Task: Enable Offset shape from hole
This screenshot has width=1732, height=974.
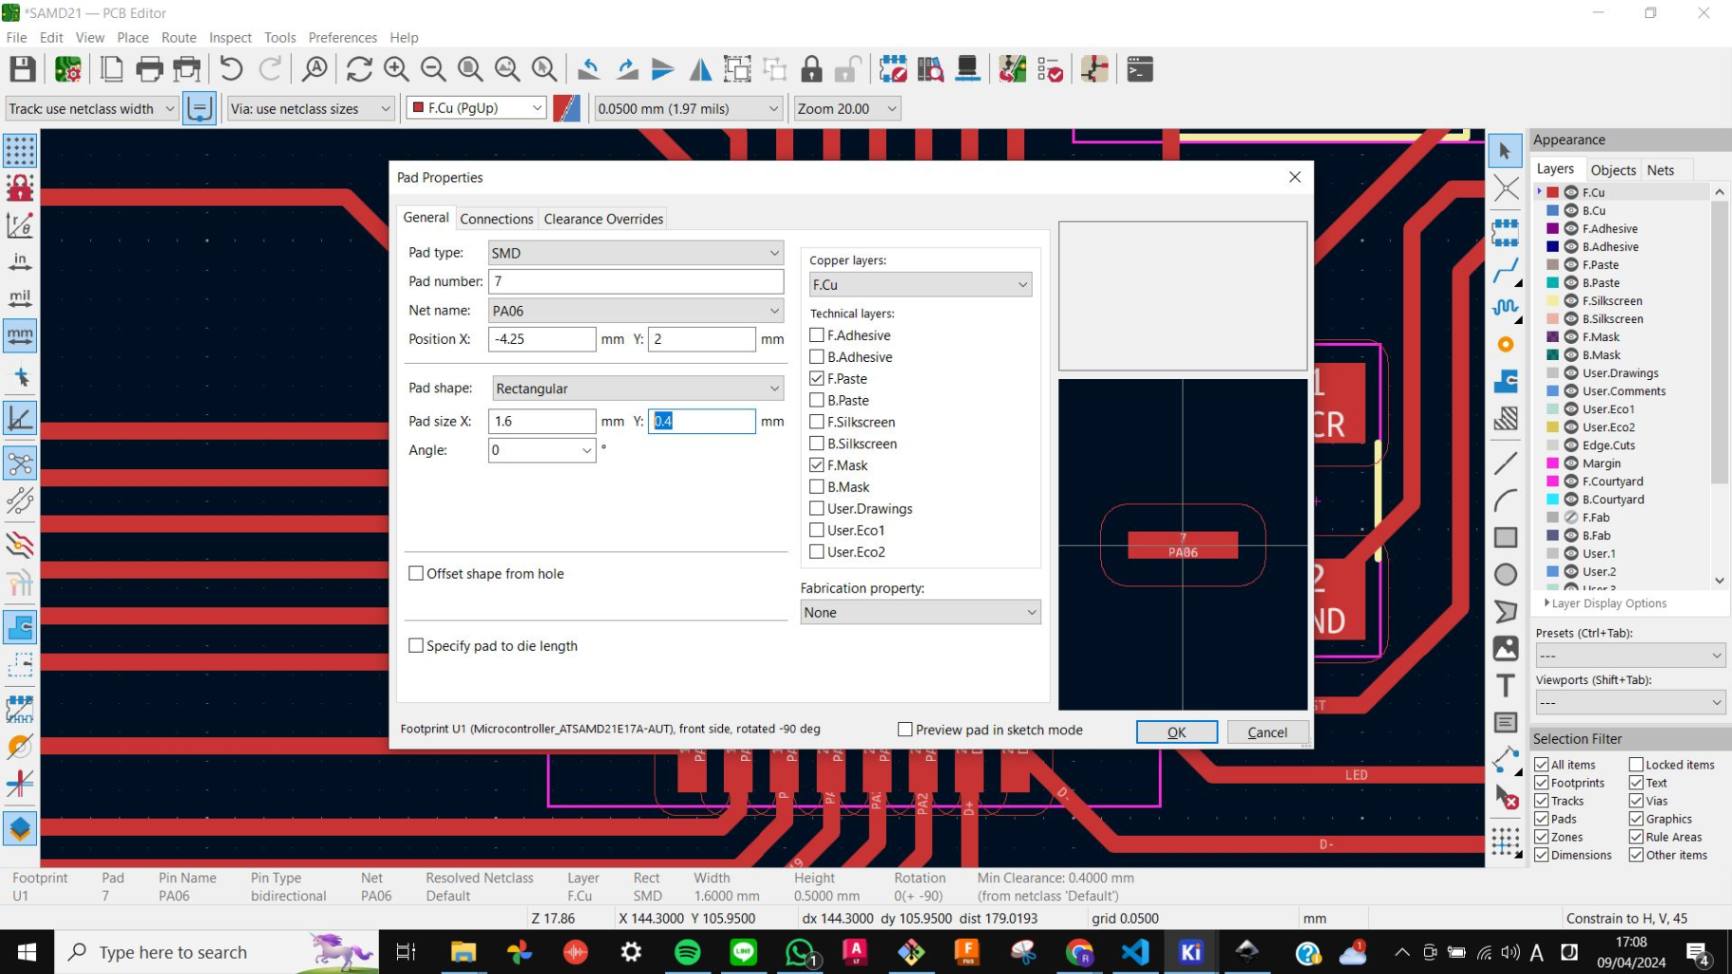Action: (416, 573)
